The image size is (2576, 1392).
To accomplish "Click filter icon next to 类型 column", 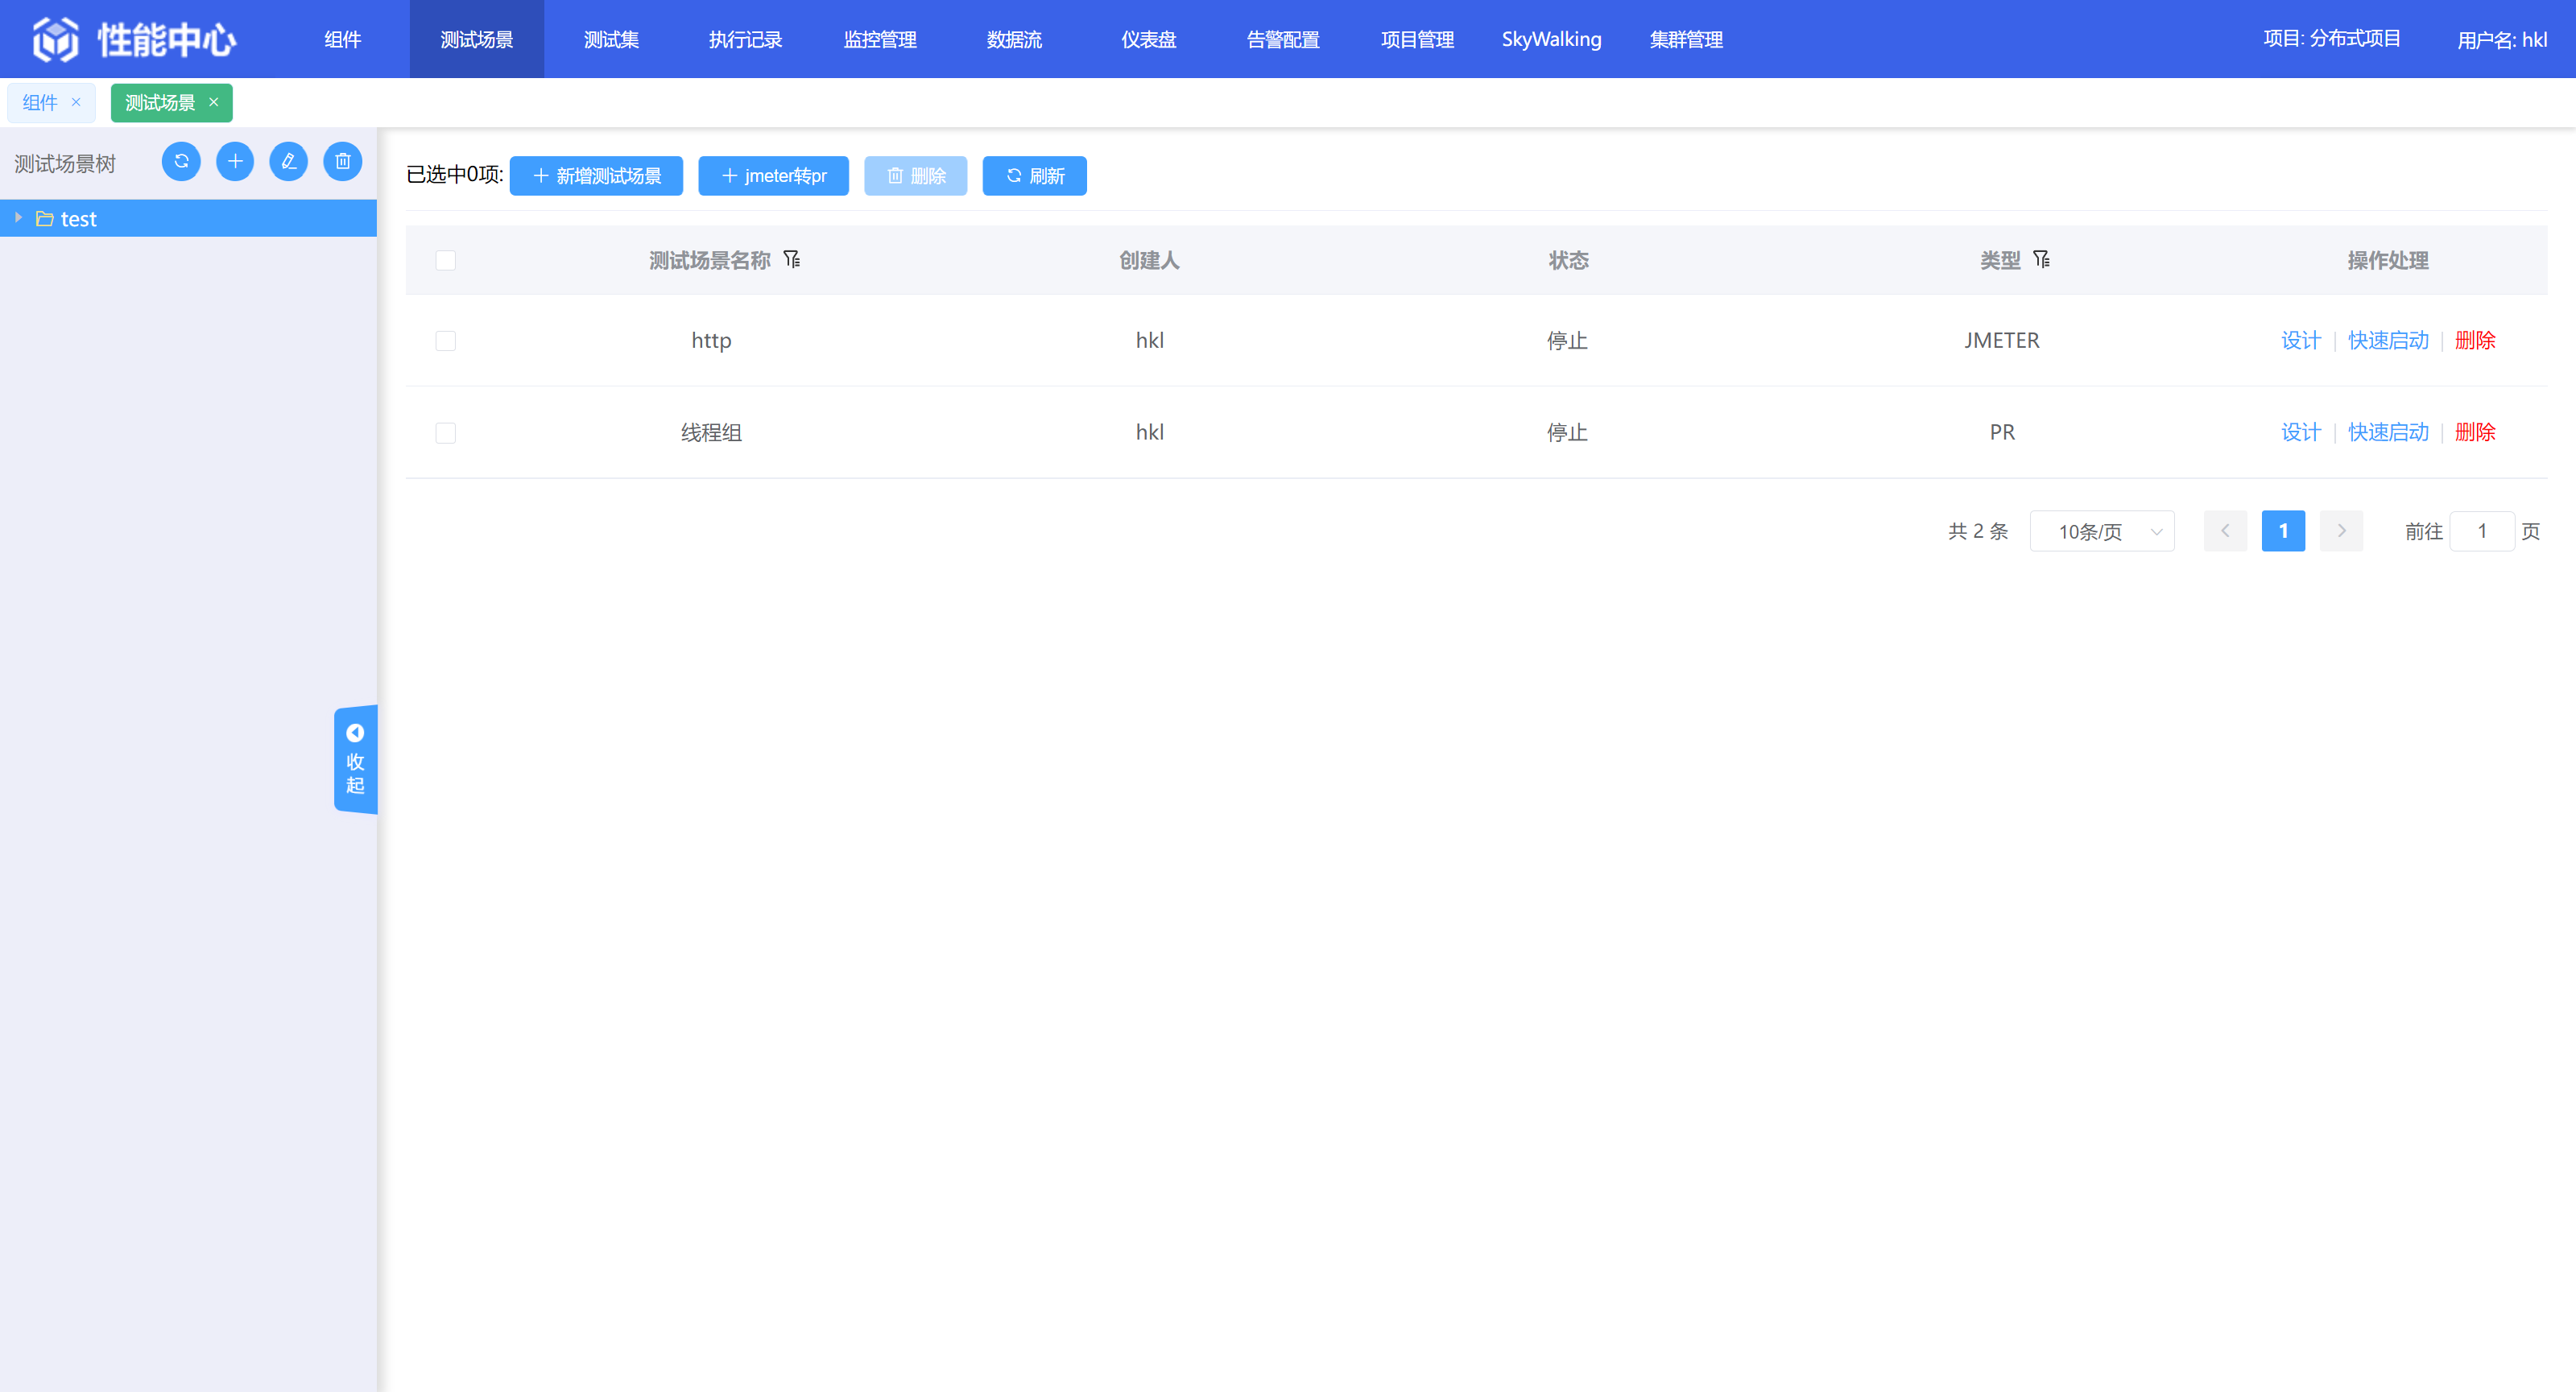I will (2042, 260).
